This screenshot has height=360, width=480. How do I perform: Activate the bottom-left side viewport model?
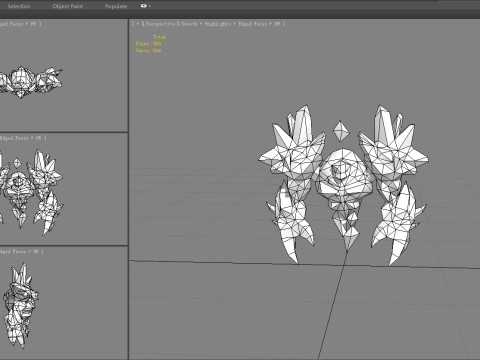(21, 305)
